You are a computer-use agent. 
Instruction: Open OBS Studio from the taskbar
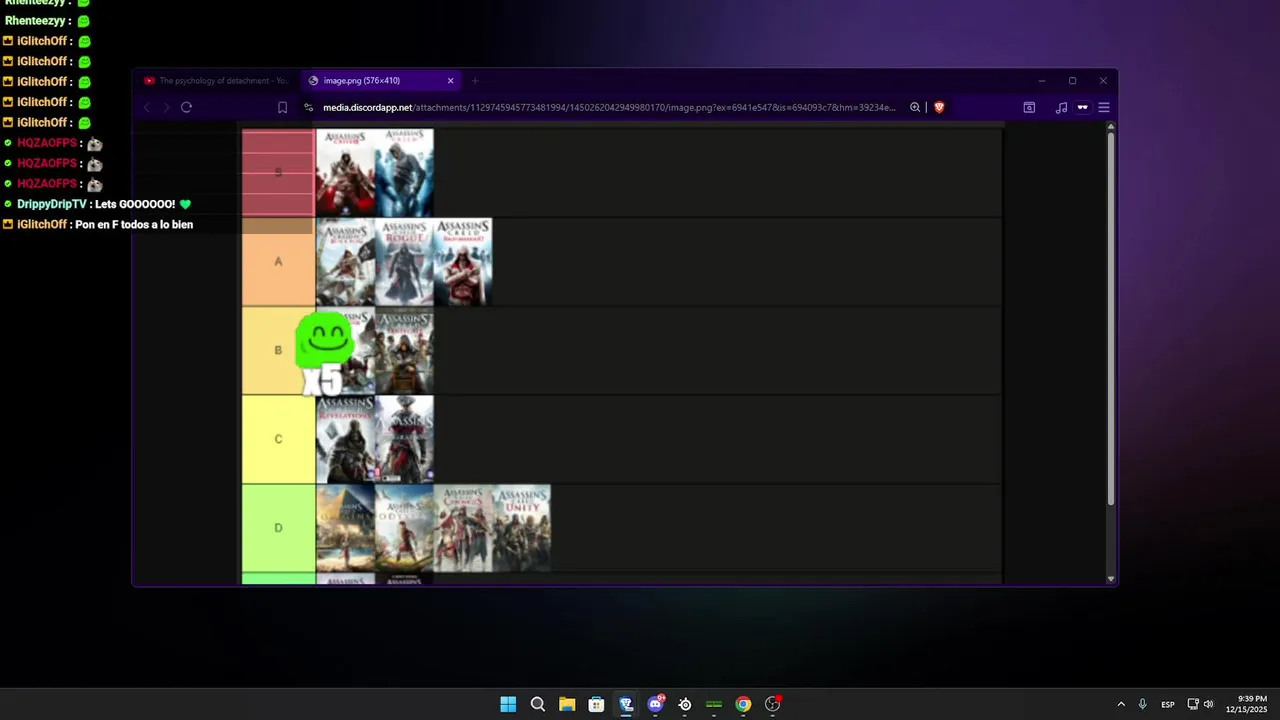pos(773,704)
